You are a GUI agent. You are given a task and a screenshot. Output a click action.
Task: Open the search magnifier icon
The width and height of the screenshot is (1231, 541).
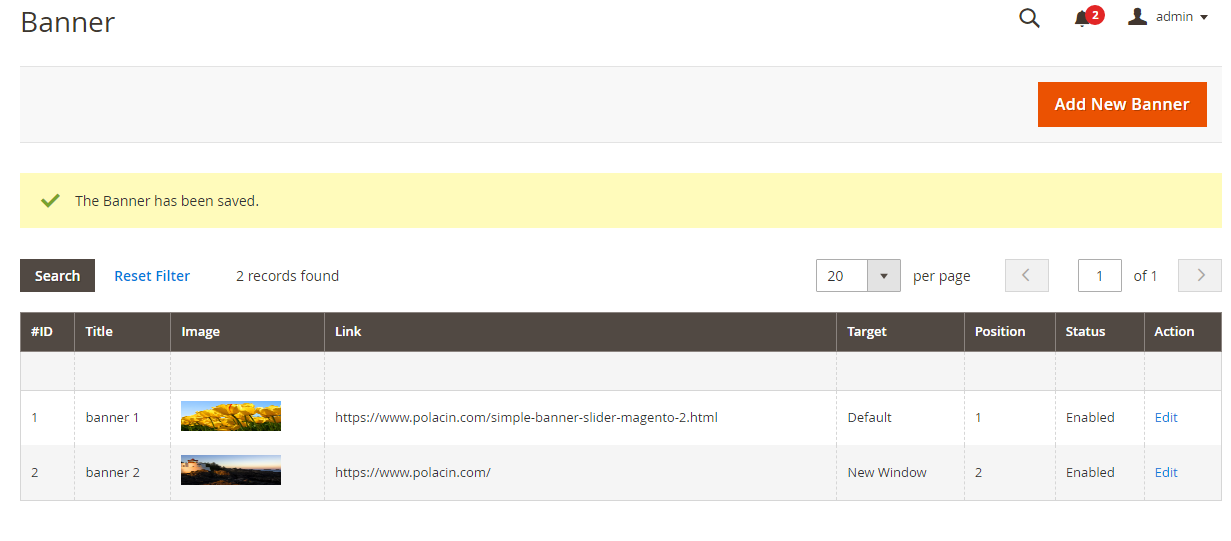1029,18
